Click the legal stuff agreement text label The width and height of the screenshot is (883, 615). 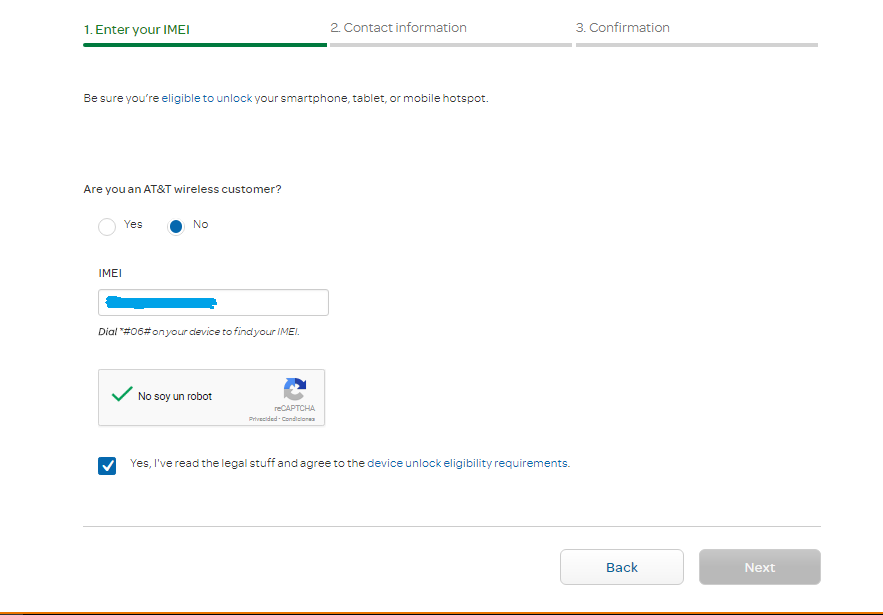click(247, 464)
